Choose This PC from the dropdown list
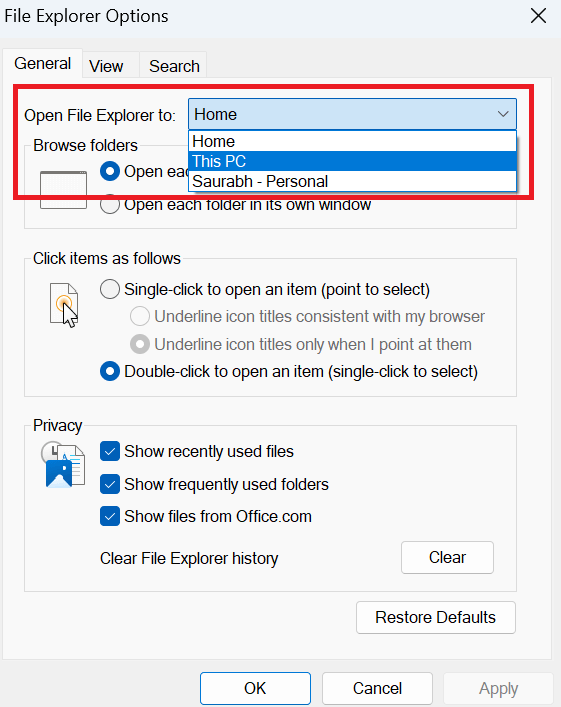The height and width of the screenshot is (707, 561). click(x=352, y=161)
